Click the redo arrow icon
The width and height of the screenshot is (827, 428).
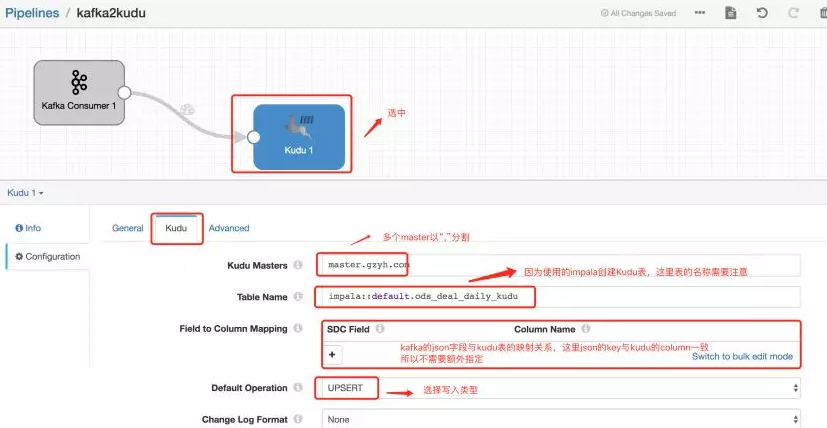[793, 13]
